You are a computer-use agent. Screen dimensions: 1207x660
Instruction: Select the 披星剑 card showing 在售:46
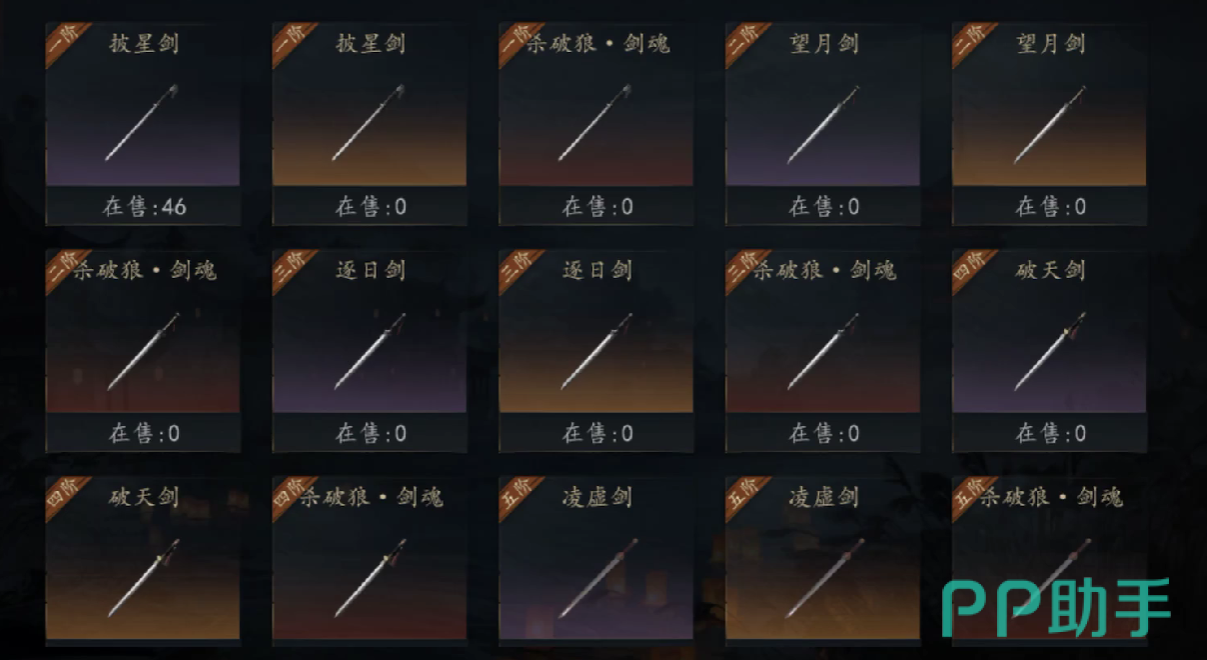point(143,124)
